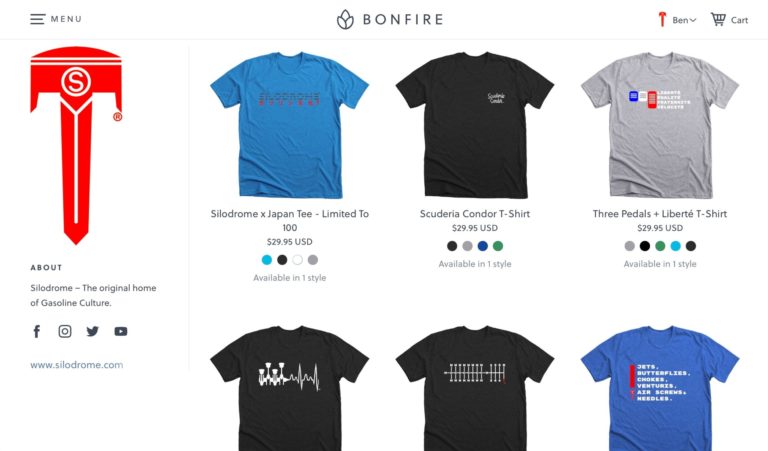Pick white swatch for Silodrome Japan Tee
768x451 pixels.
297,260
